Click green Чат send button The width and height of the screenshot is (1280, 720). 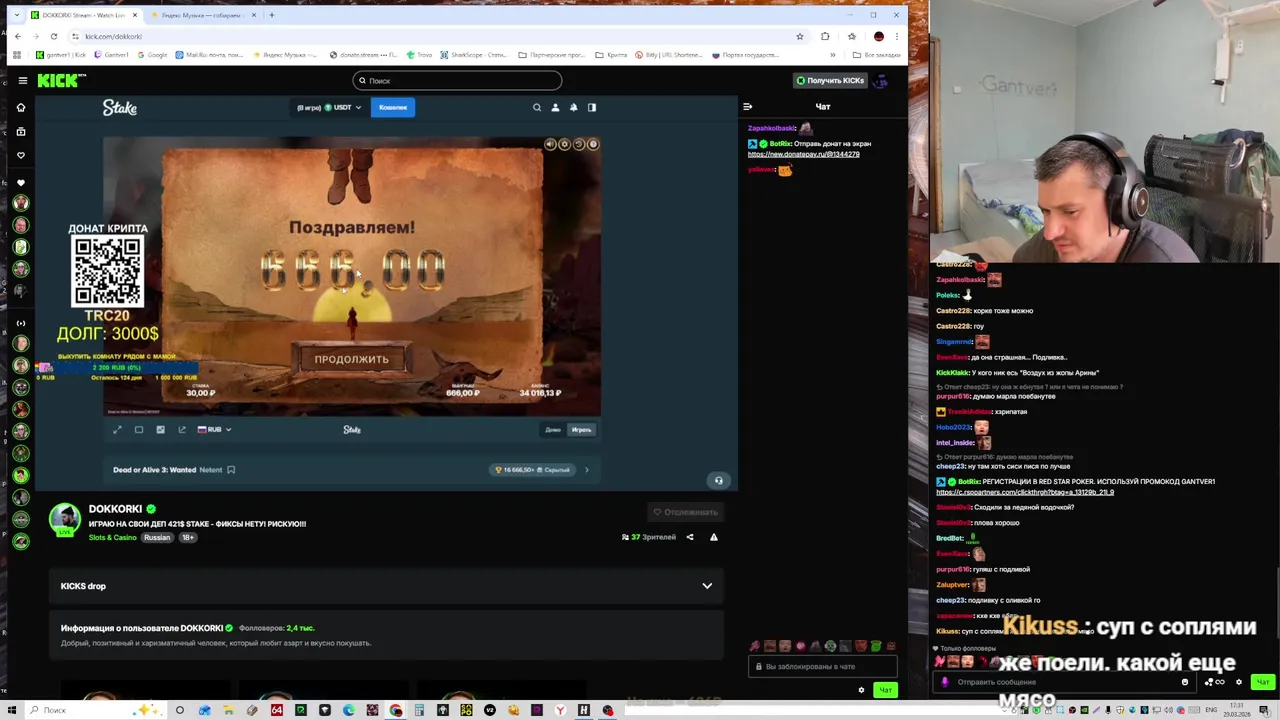tap(885, 690)
